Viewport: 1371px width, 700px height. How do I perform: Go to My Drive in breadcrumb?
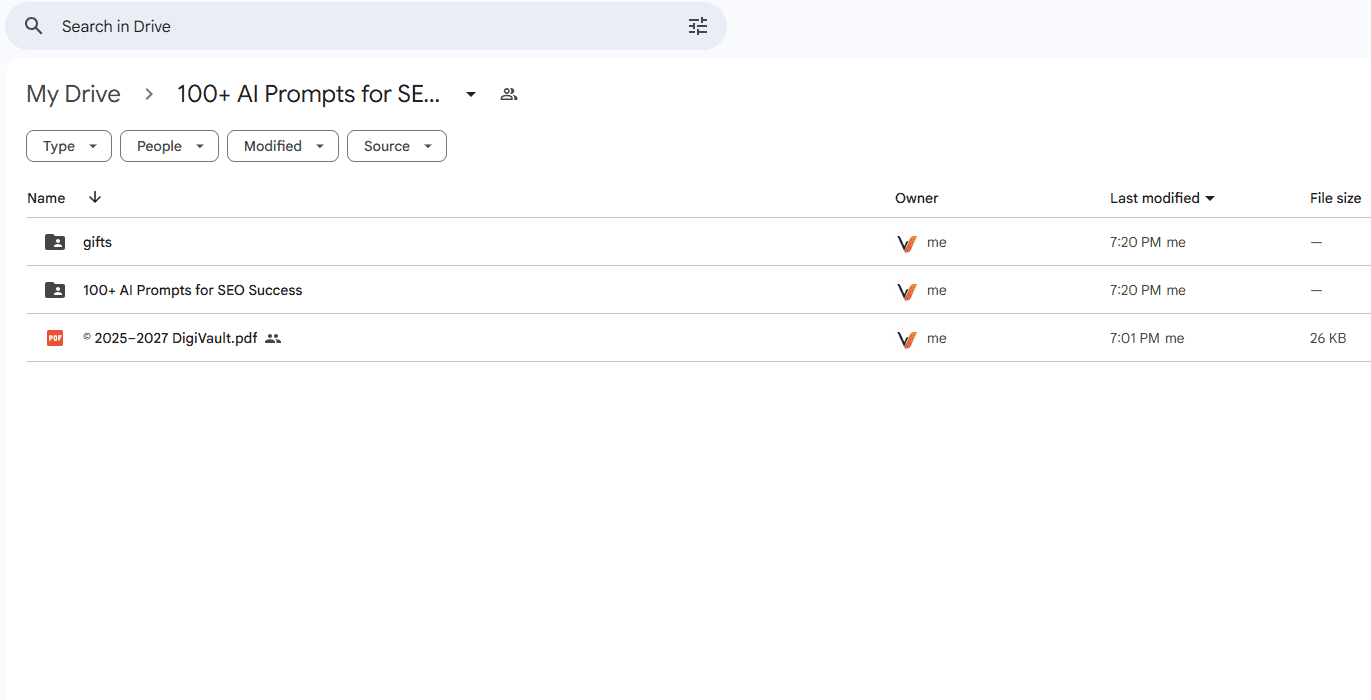point(73,94)
